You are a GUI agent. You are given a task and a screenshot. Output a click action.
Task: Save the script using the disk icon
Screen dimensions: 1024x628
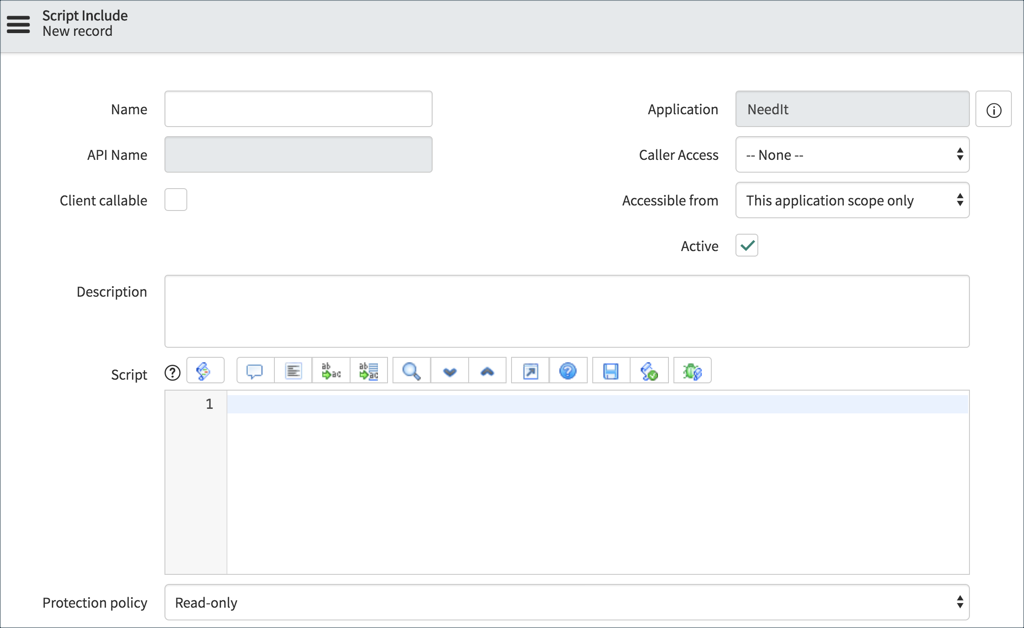tap(609, 370)
